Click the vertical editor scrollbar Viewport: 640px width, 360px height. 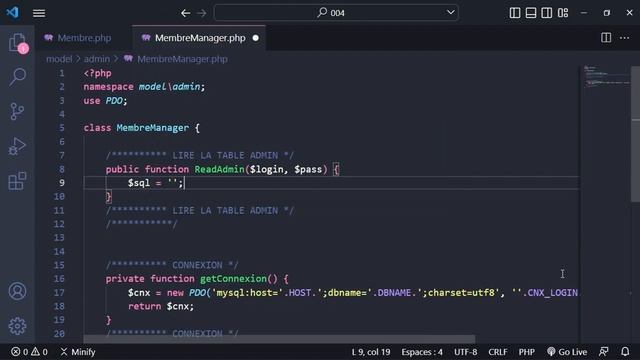coord(635,134)
